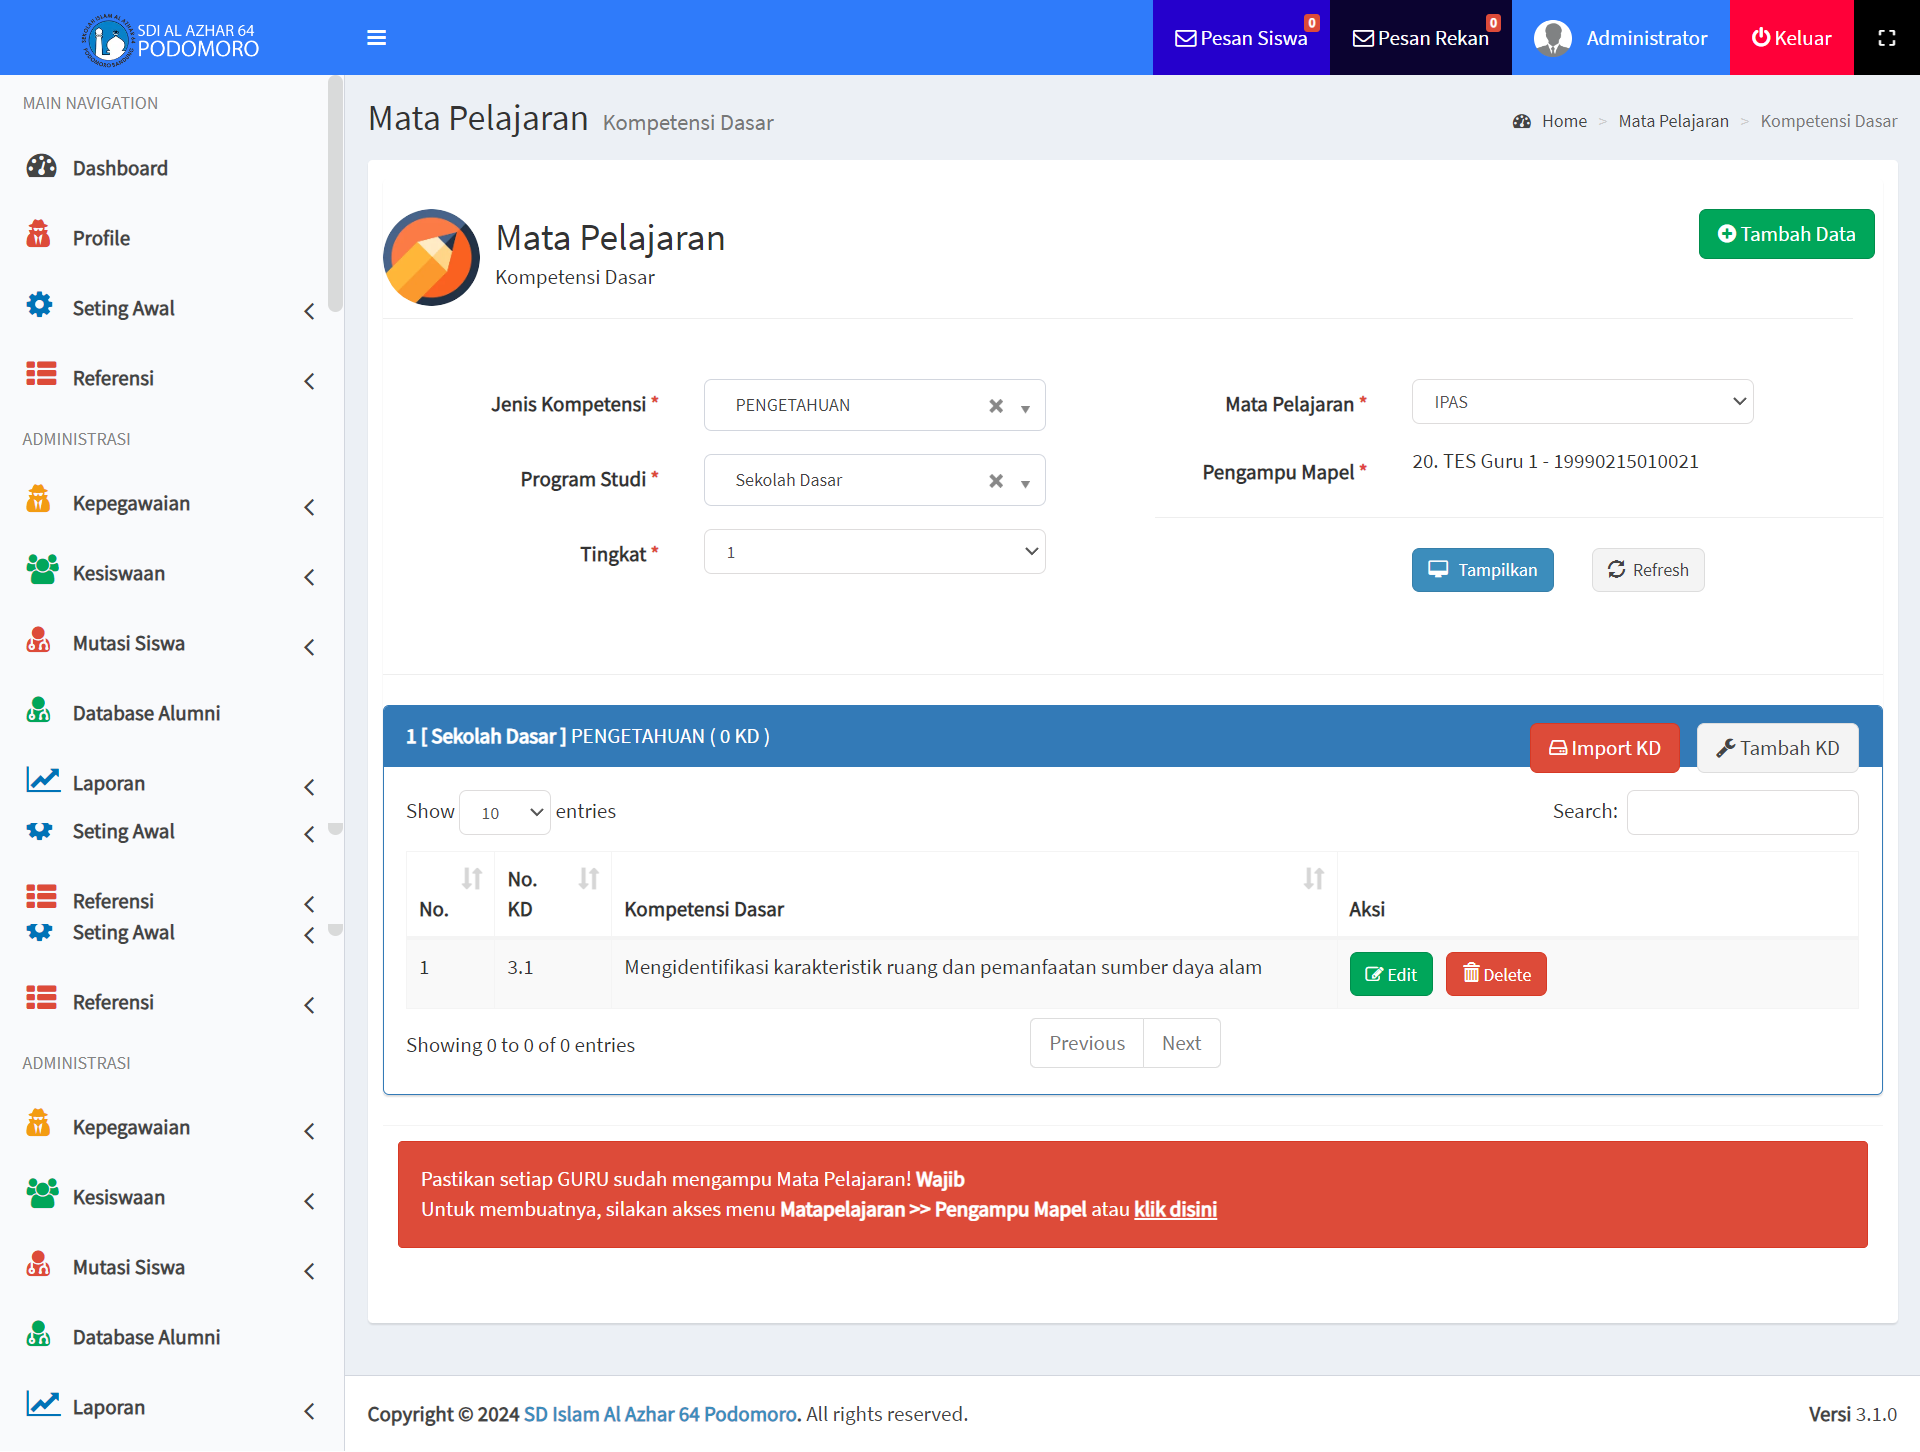Clear the PENGETAHUAN selection with x
The height and width of the screenshot is (1452, 1920).
(x=995, y=406)
